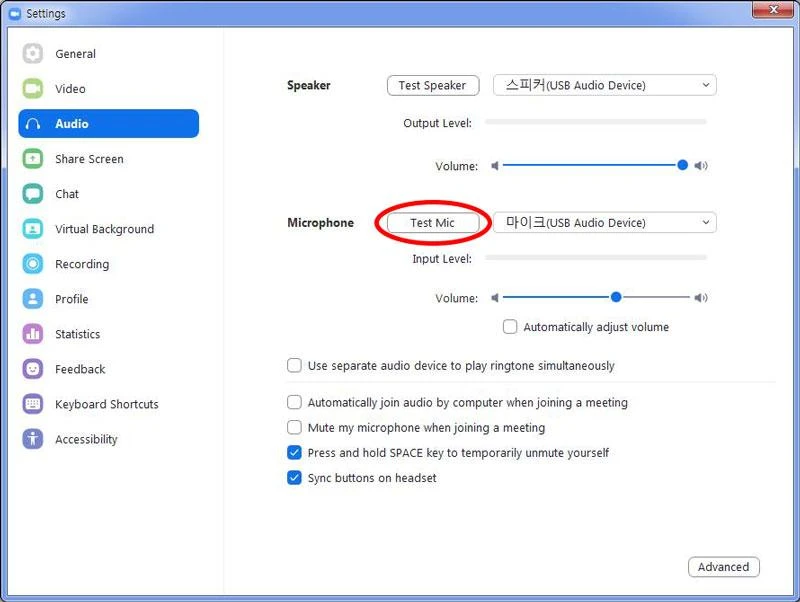Expand the Microphone device dropdown
The width and height of the screenshot is (800, 602).
pos(605,223)
